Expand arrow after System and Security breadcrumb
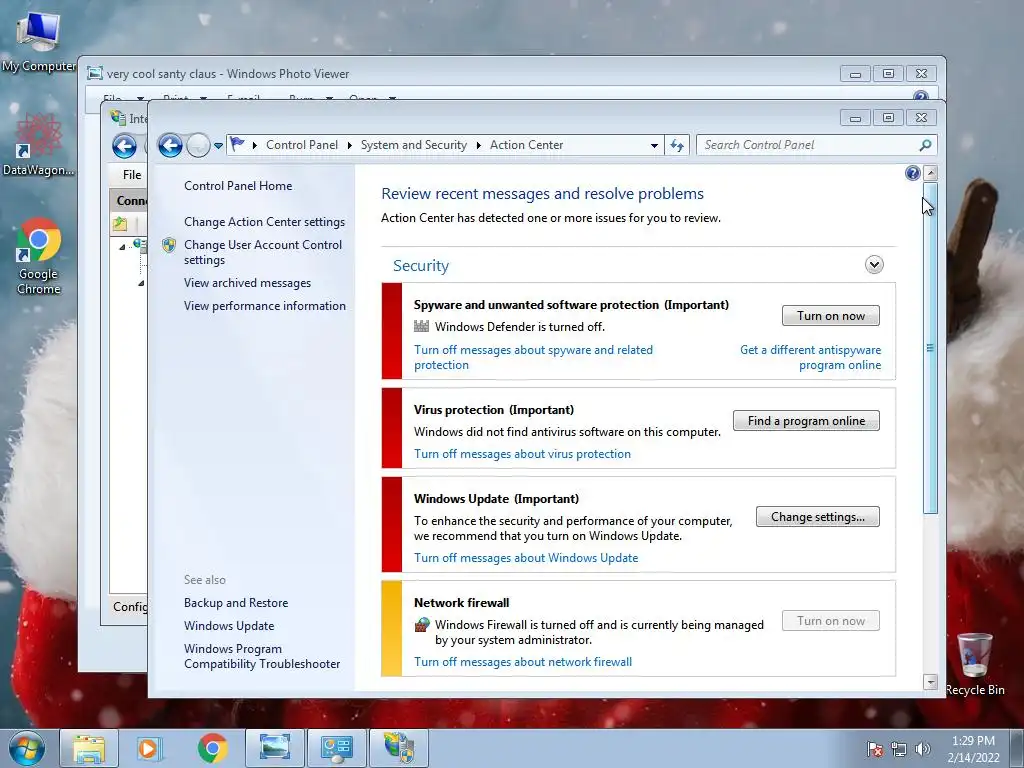The image size is (1024, 768). [x=479, y=145]
